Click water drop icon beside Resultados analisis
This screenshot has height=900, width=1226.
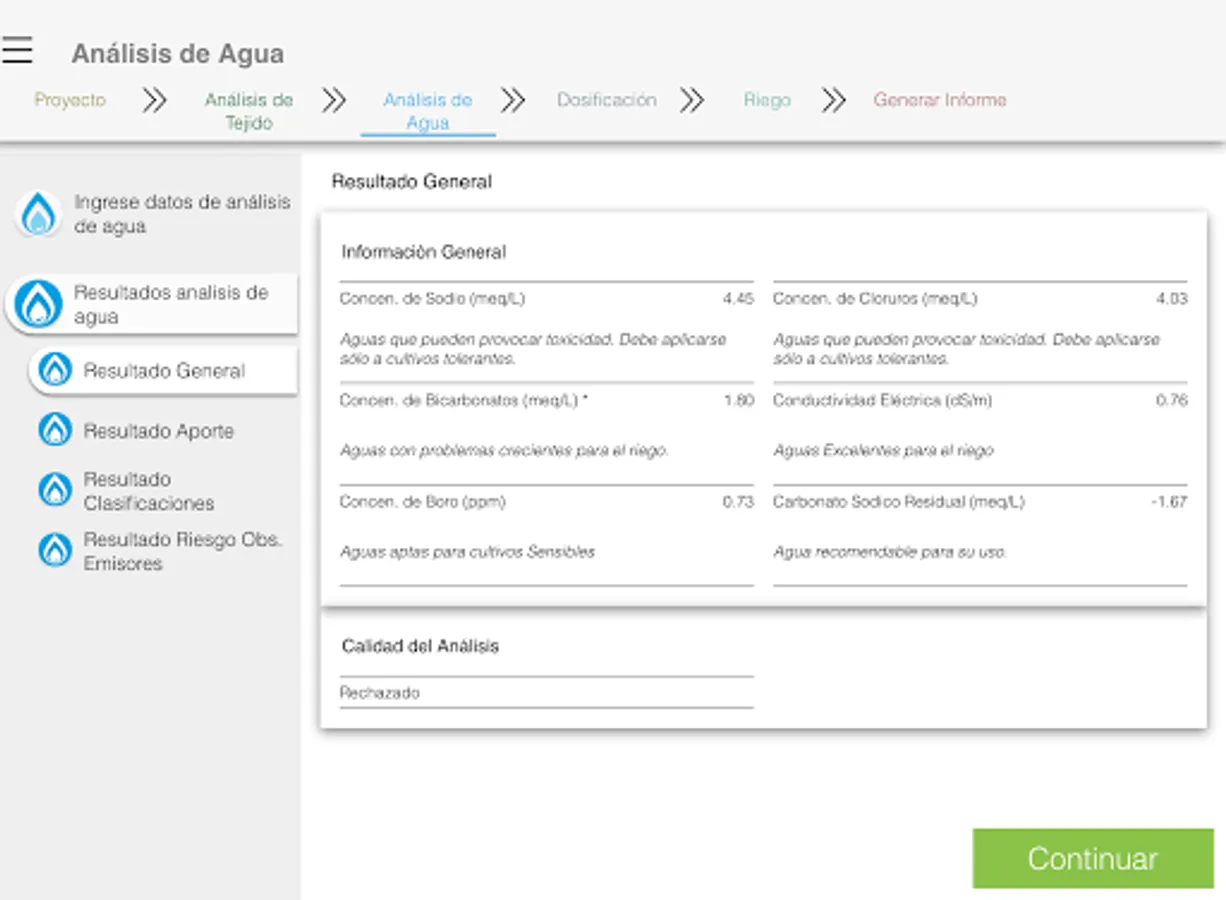pos(39,305)
